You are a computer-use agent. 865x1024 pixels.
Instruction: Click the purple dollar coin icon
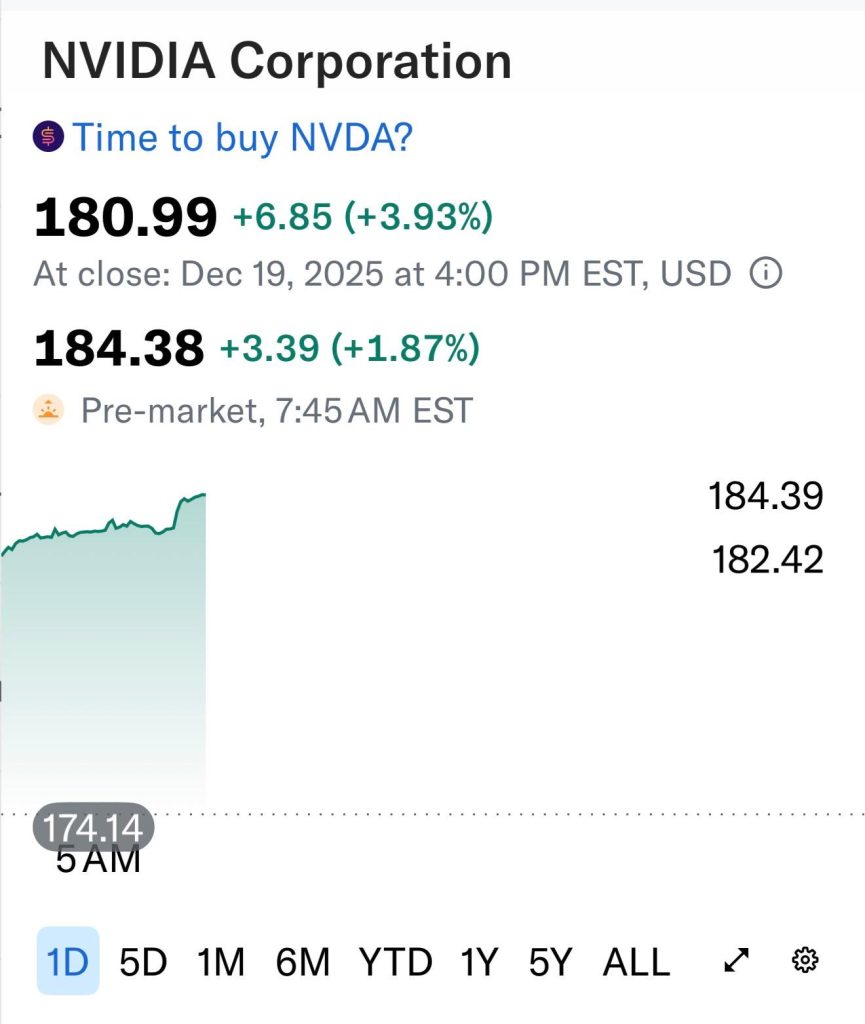point(48,137)
